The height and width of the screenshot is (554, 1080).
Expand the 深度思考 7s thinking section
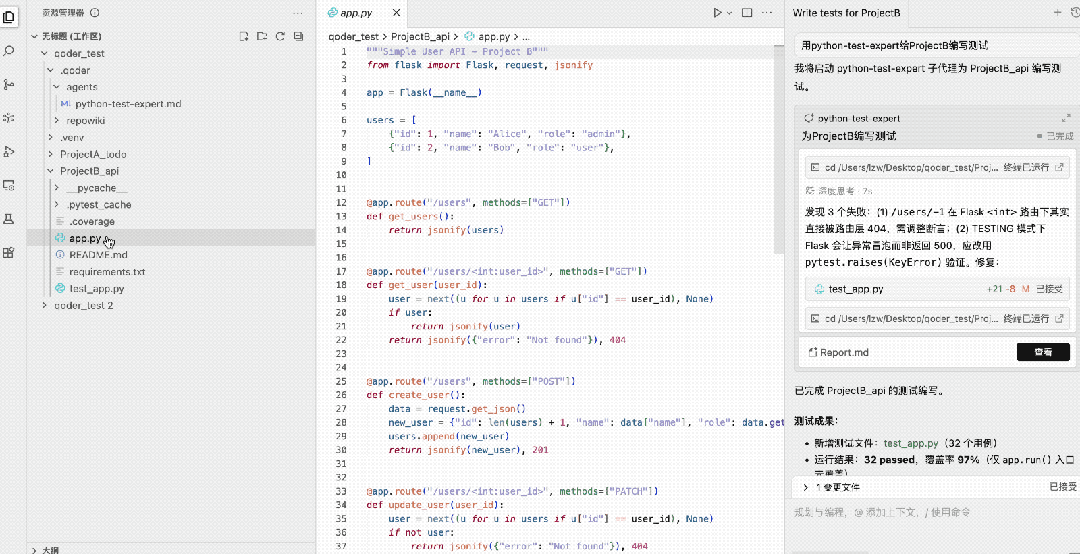coord(838,190)
